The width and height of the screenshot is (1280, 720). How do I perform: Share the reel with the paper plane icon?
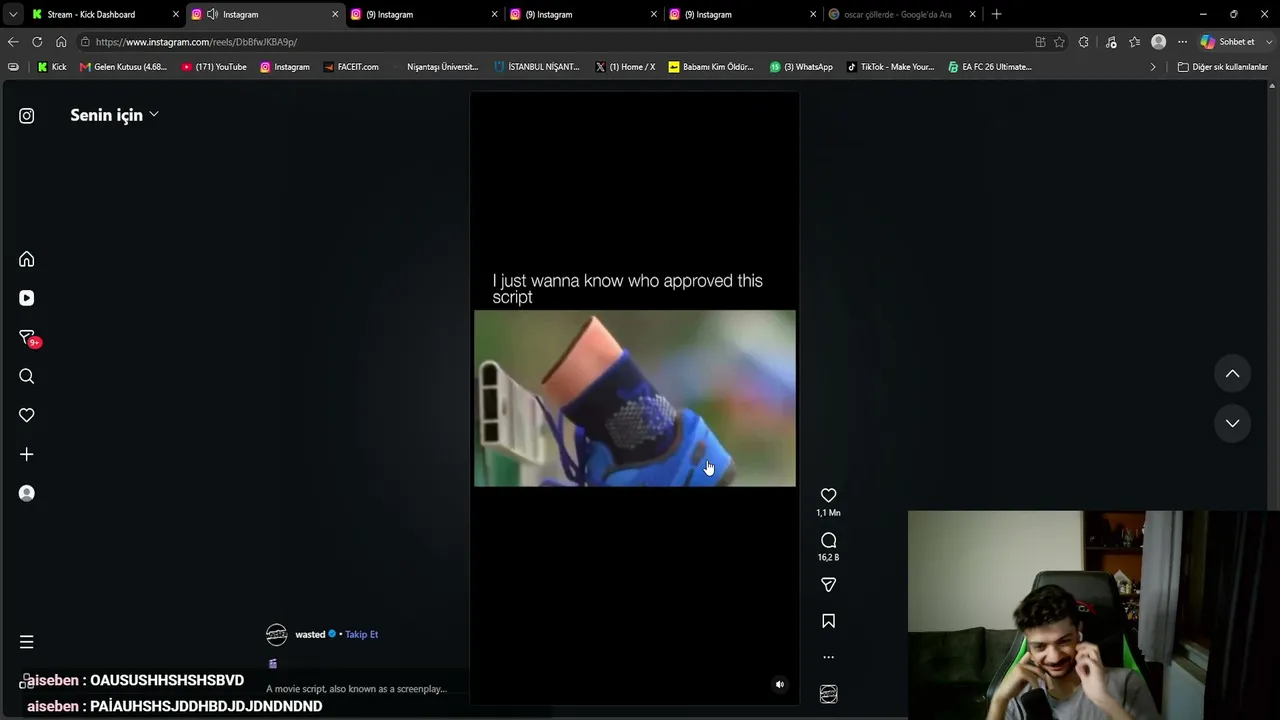828,585
